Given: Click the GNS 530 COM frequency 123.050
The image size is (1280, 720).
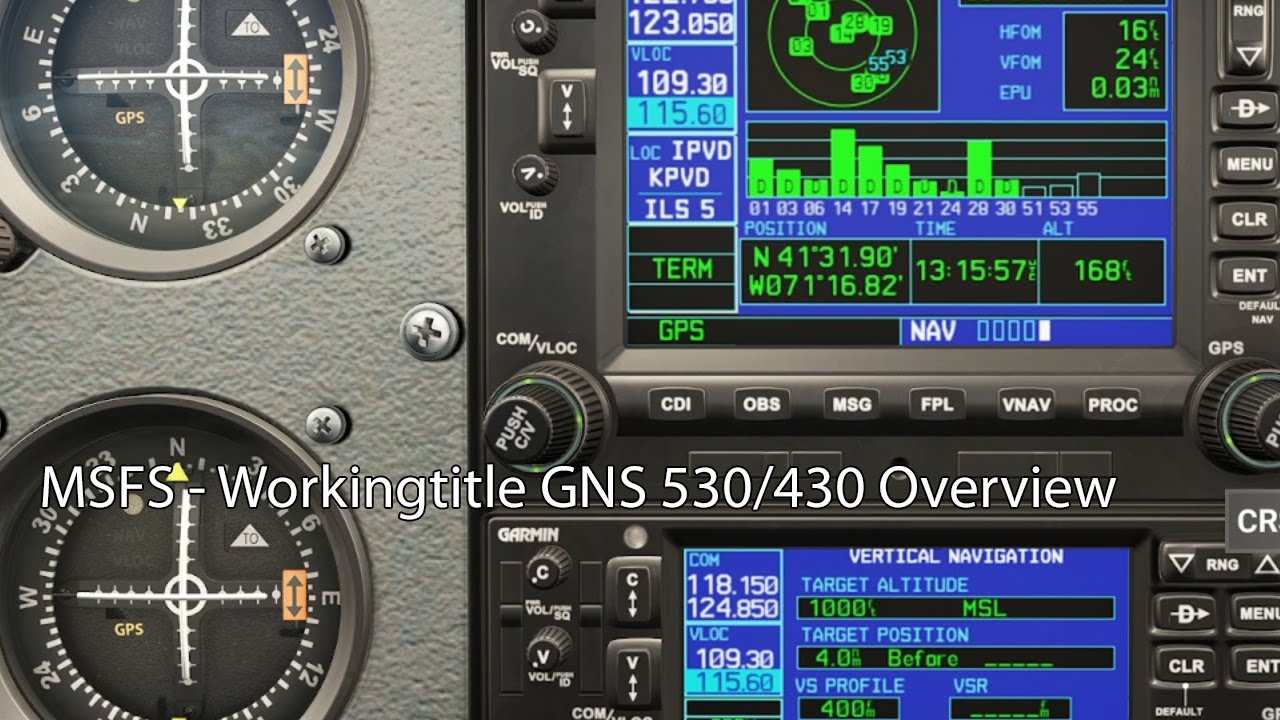Looking at the screenshot, I should [682, 24].
